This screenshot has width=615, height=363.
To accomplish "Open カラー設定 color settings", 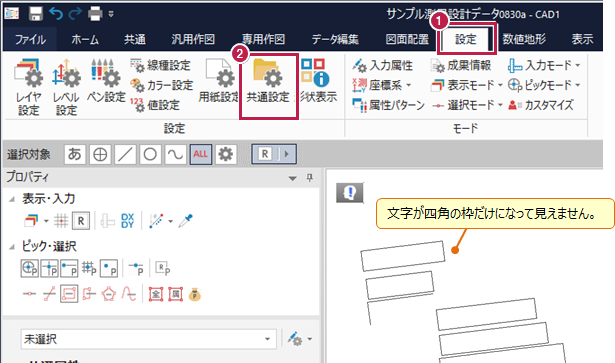I will 162,85.
